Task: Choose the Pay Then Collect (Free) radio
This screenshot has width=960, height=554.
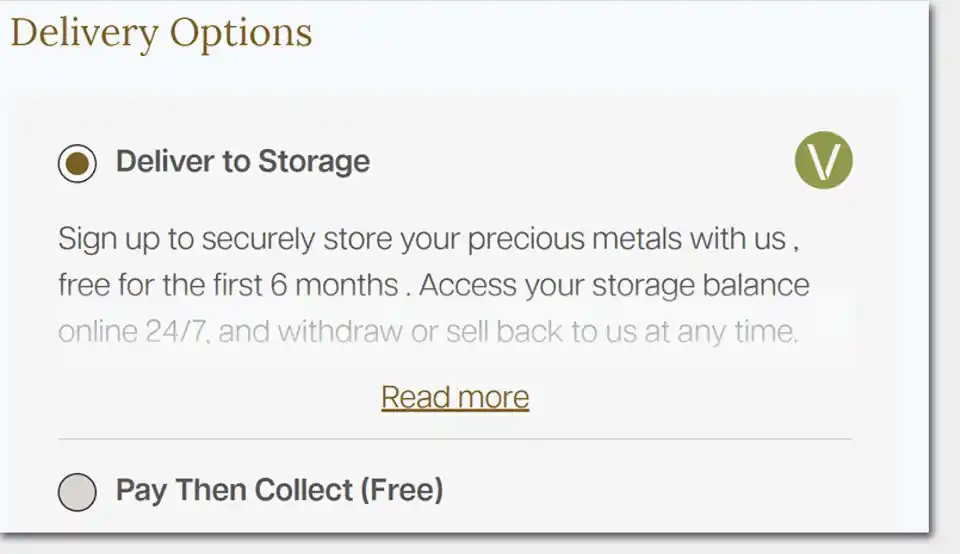Action: tap(77, 492)
